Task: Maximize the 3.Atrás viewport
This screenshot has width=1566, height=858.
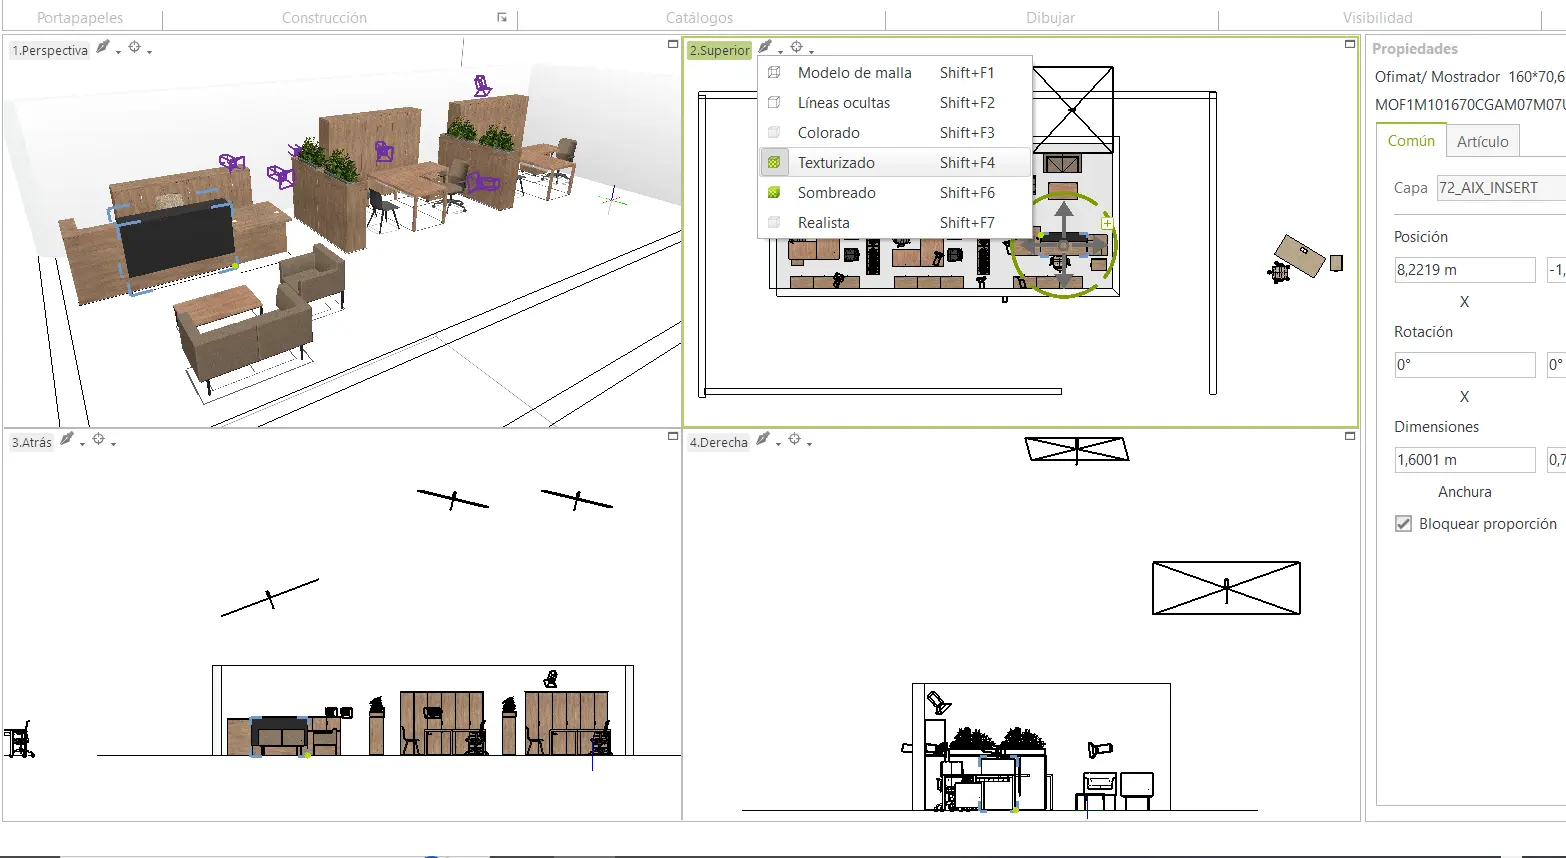Action: (x=673, y=436)
